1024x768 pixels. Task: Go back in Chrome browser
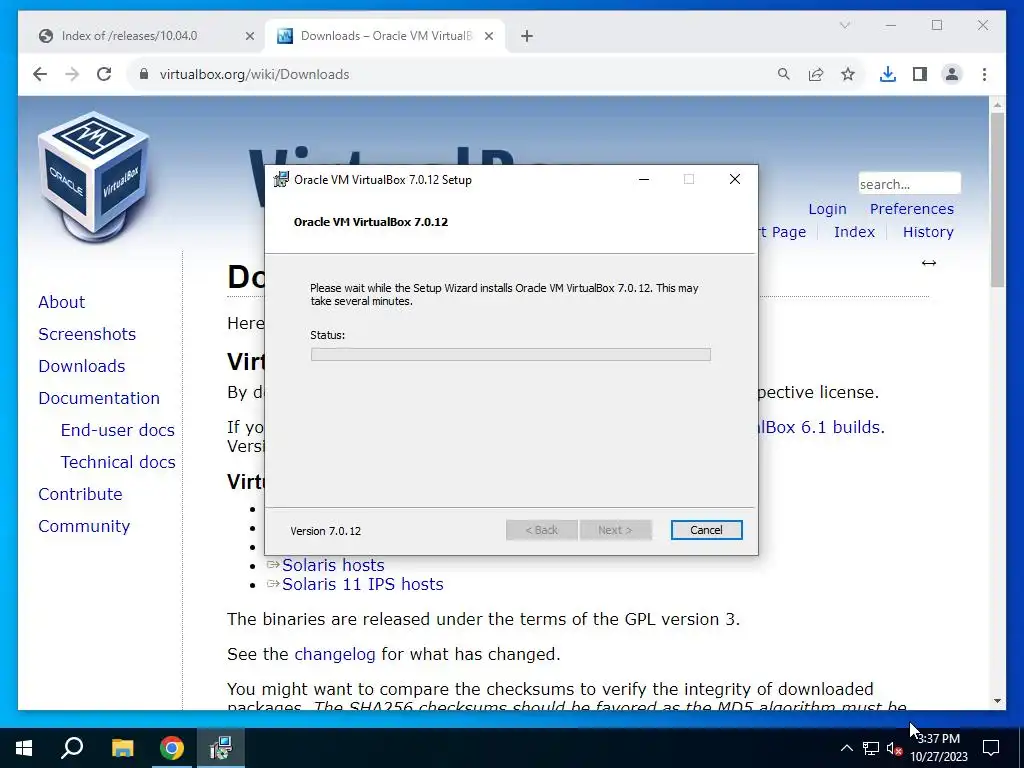pyautogui.click(x=40, y=74)
